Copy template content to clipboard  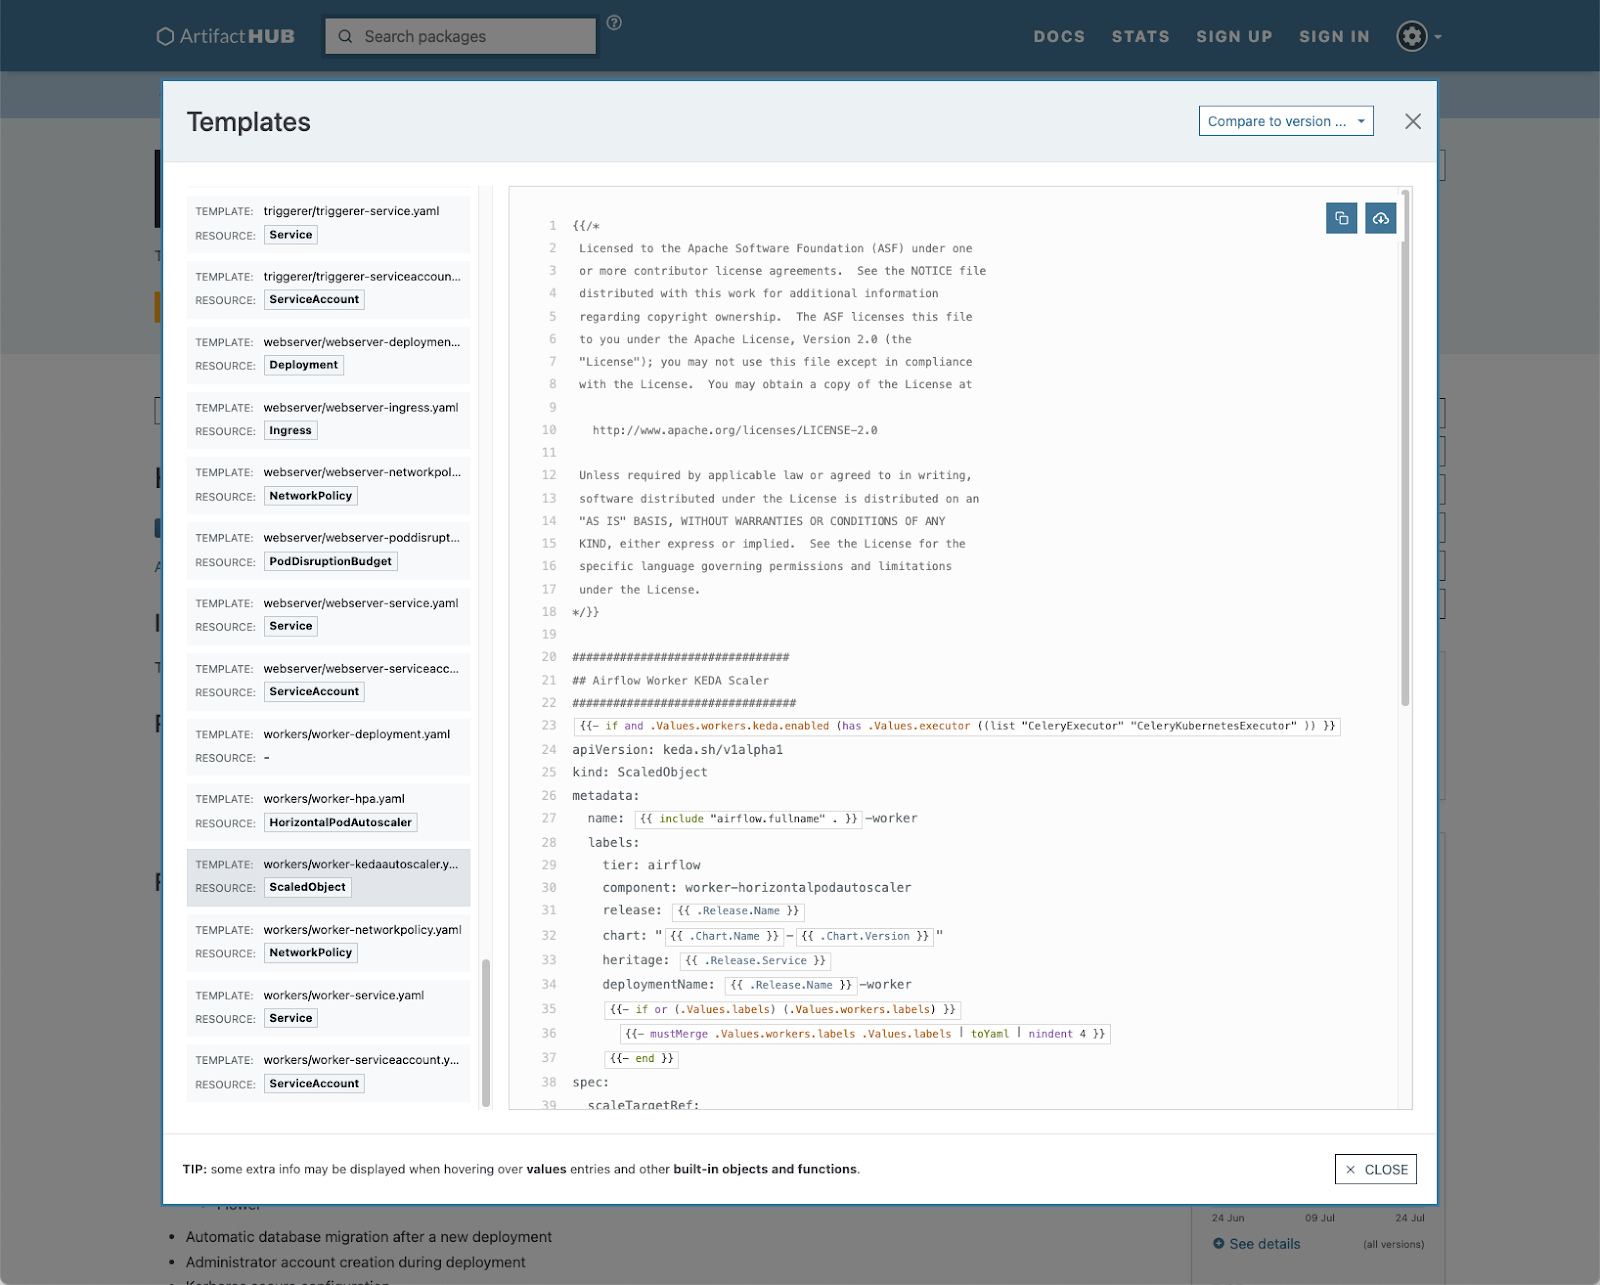coord(1341,218)
